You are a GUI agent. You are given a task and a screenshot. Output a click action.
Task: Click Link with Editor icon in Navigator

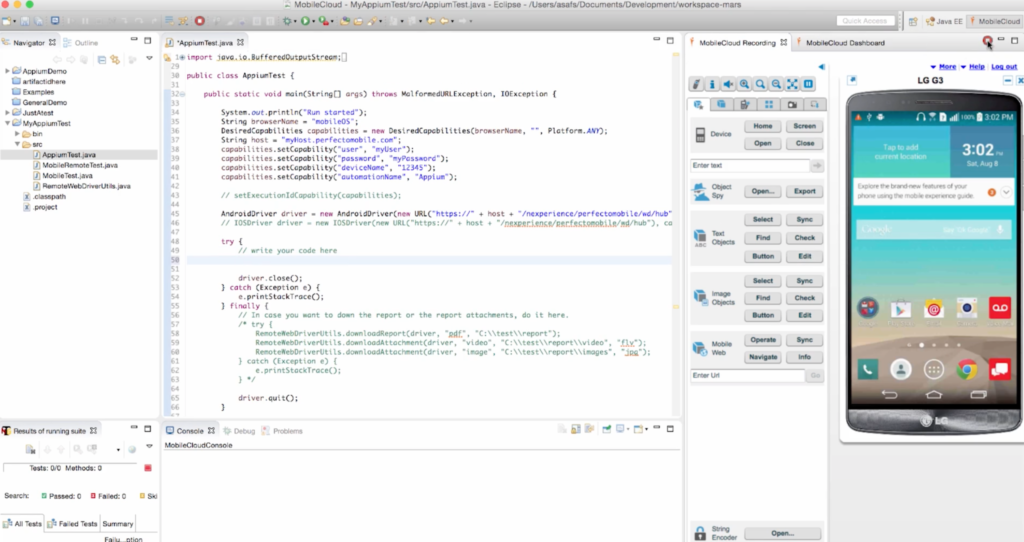click(x=115, y=59)
